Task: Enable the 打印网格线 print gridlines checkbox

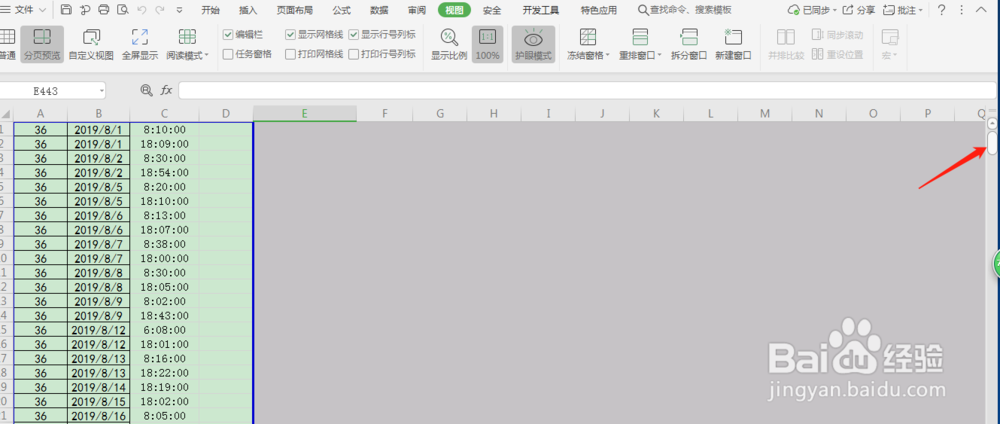Action: tap(290, 54)
